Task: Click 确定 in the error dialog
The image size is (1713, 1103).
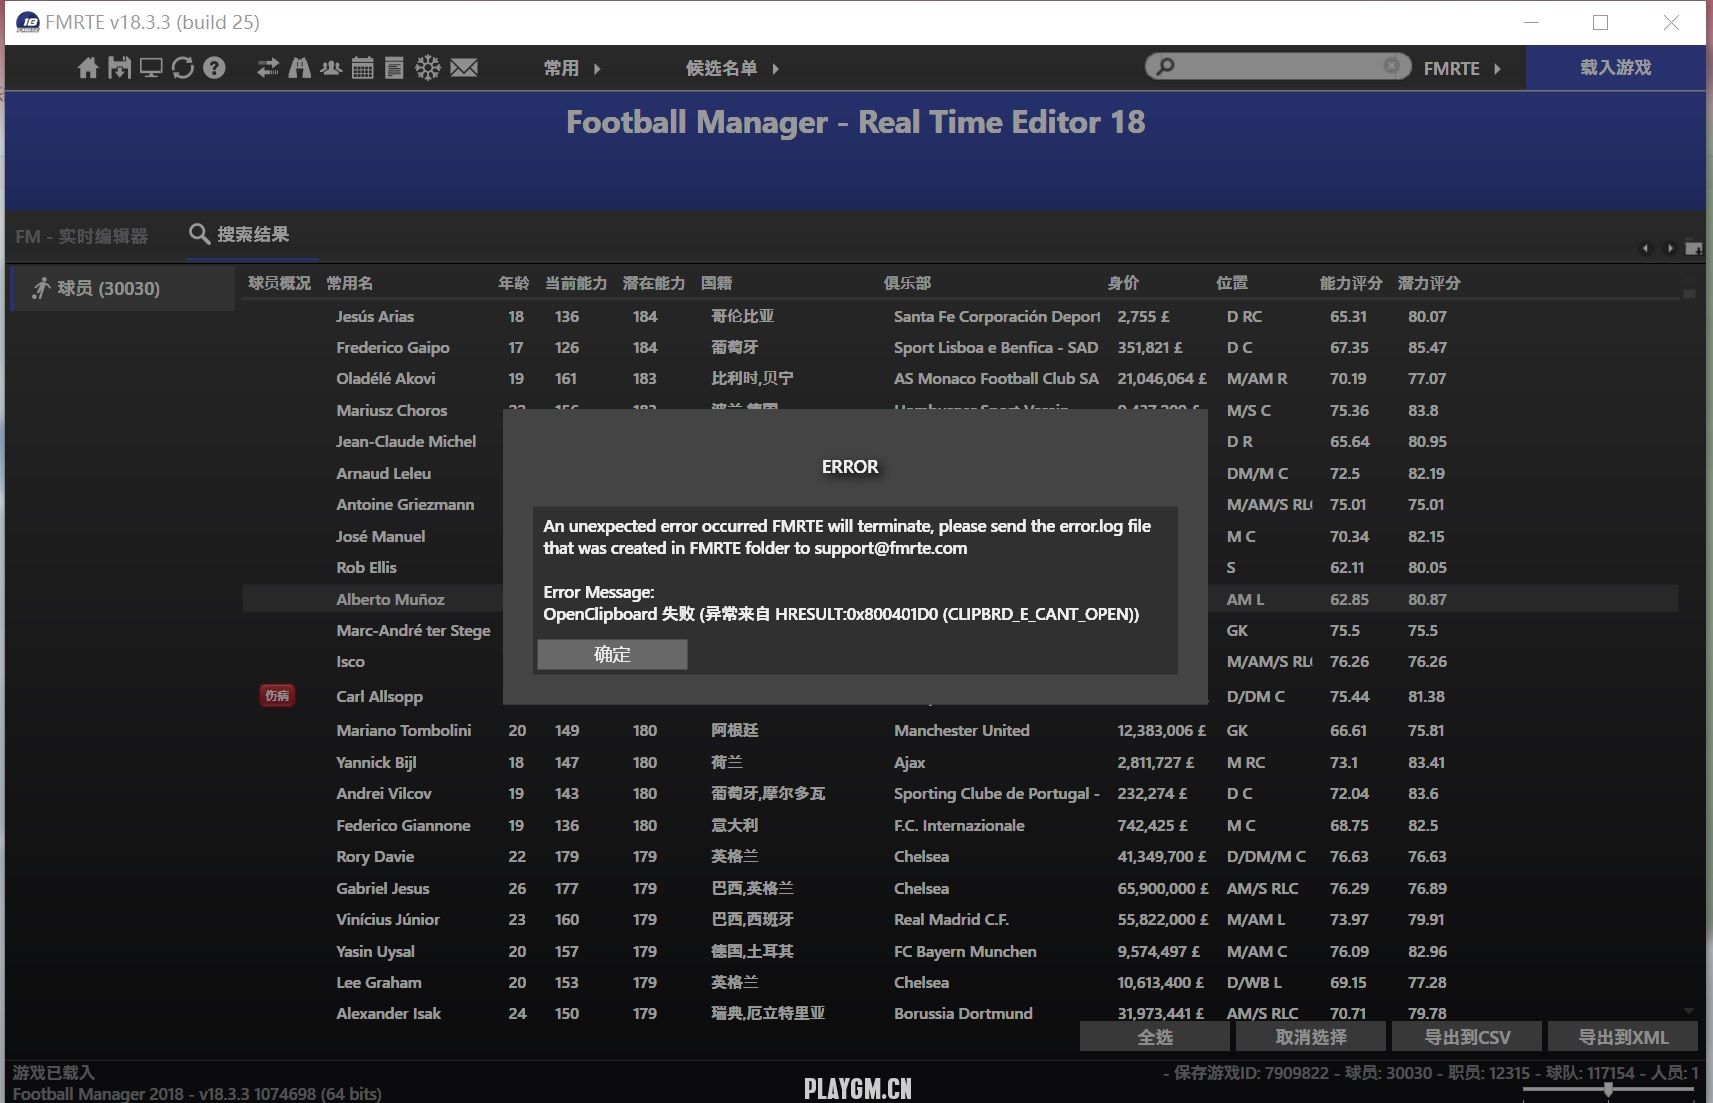Action: [612, 655]
